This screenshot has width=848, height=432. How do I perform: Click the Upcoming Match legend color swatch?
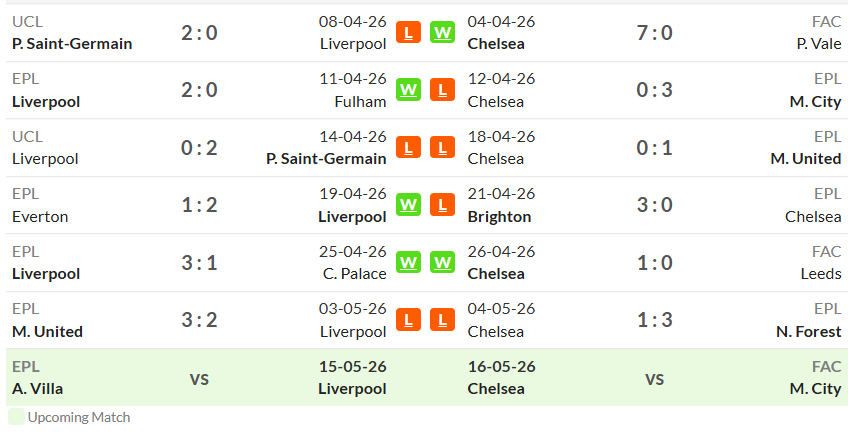click(x=16, y=417)
